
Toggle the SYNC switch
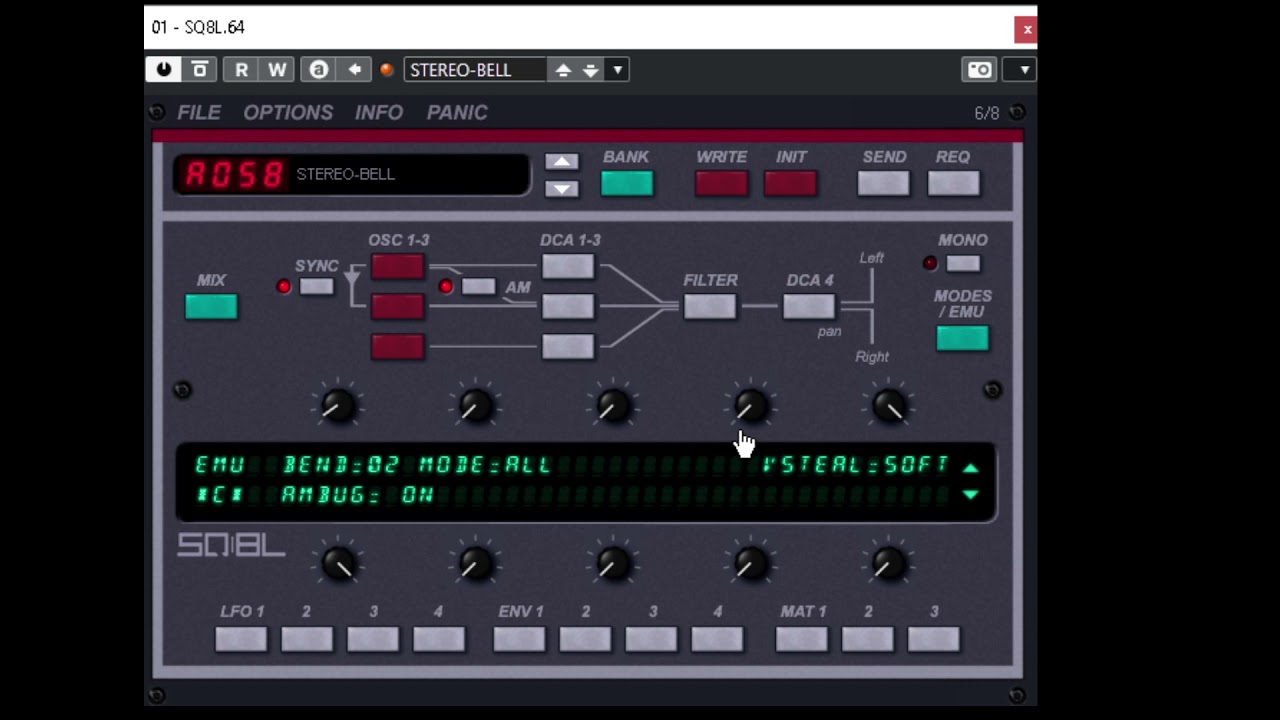click(316, 287)
